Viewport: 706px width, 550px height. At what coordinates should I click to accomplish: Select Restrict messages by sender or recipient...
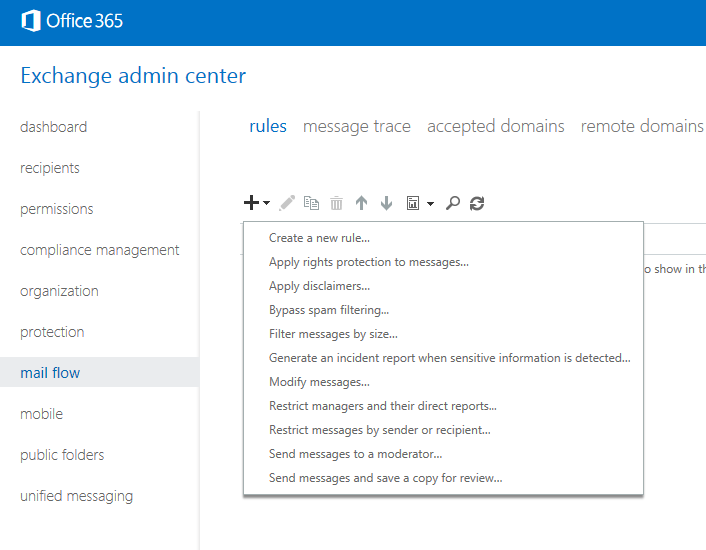380,430
